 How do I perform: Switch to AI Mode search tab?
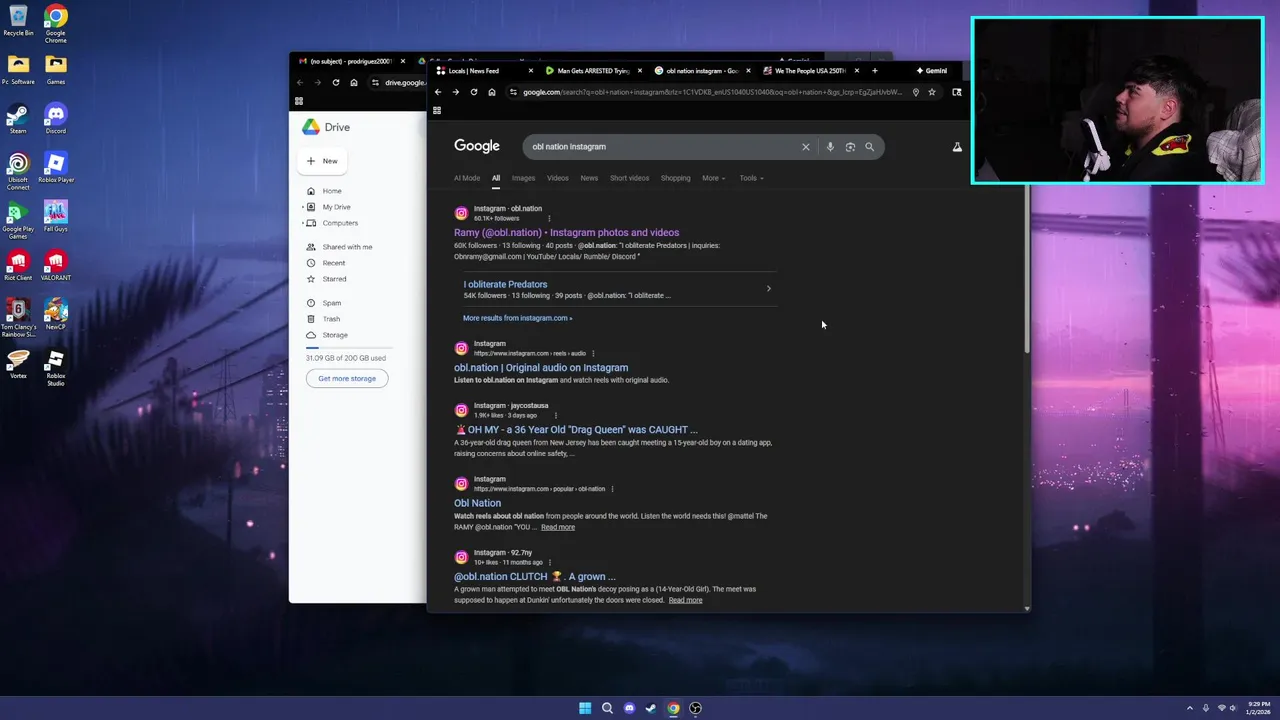click(467, 178)
